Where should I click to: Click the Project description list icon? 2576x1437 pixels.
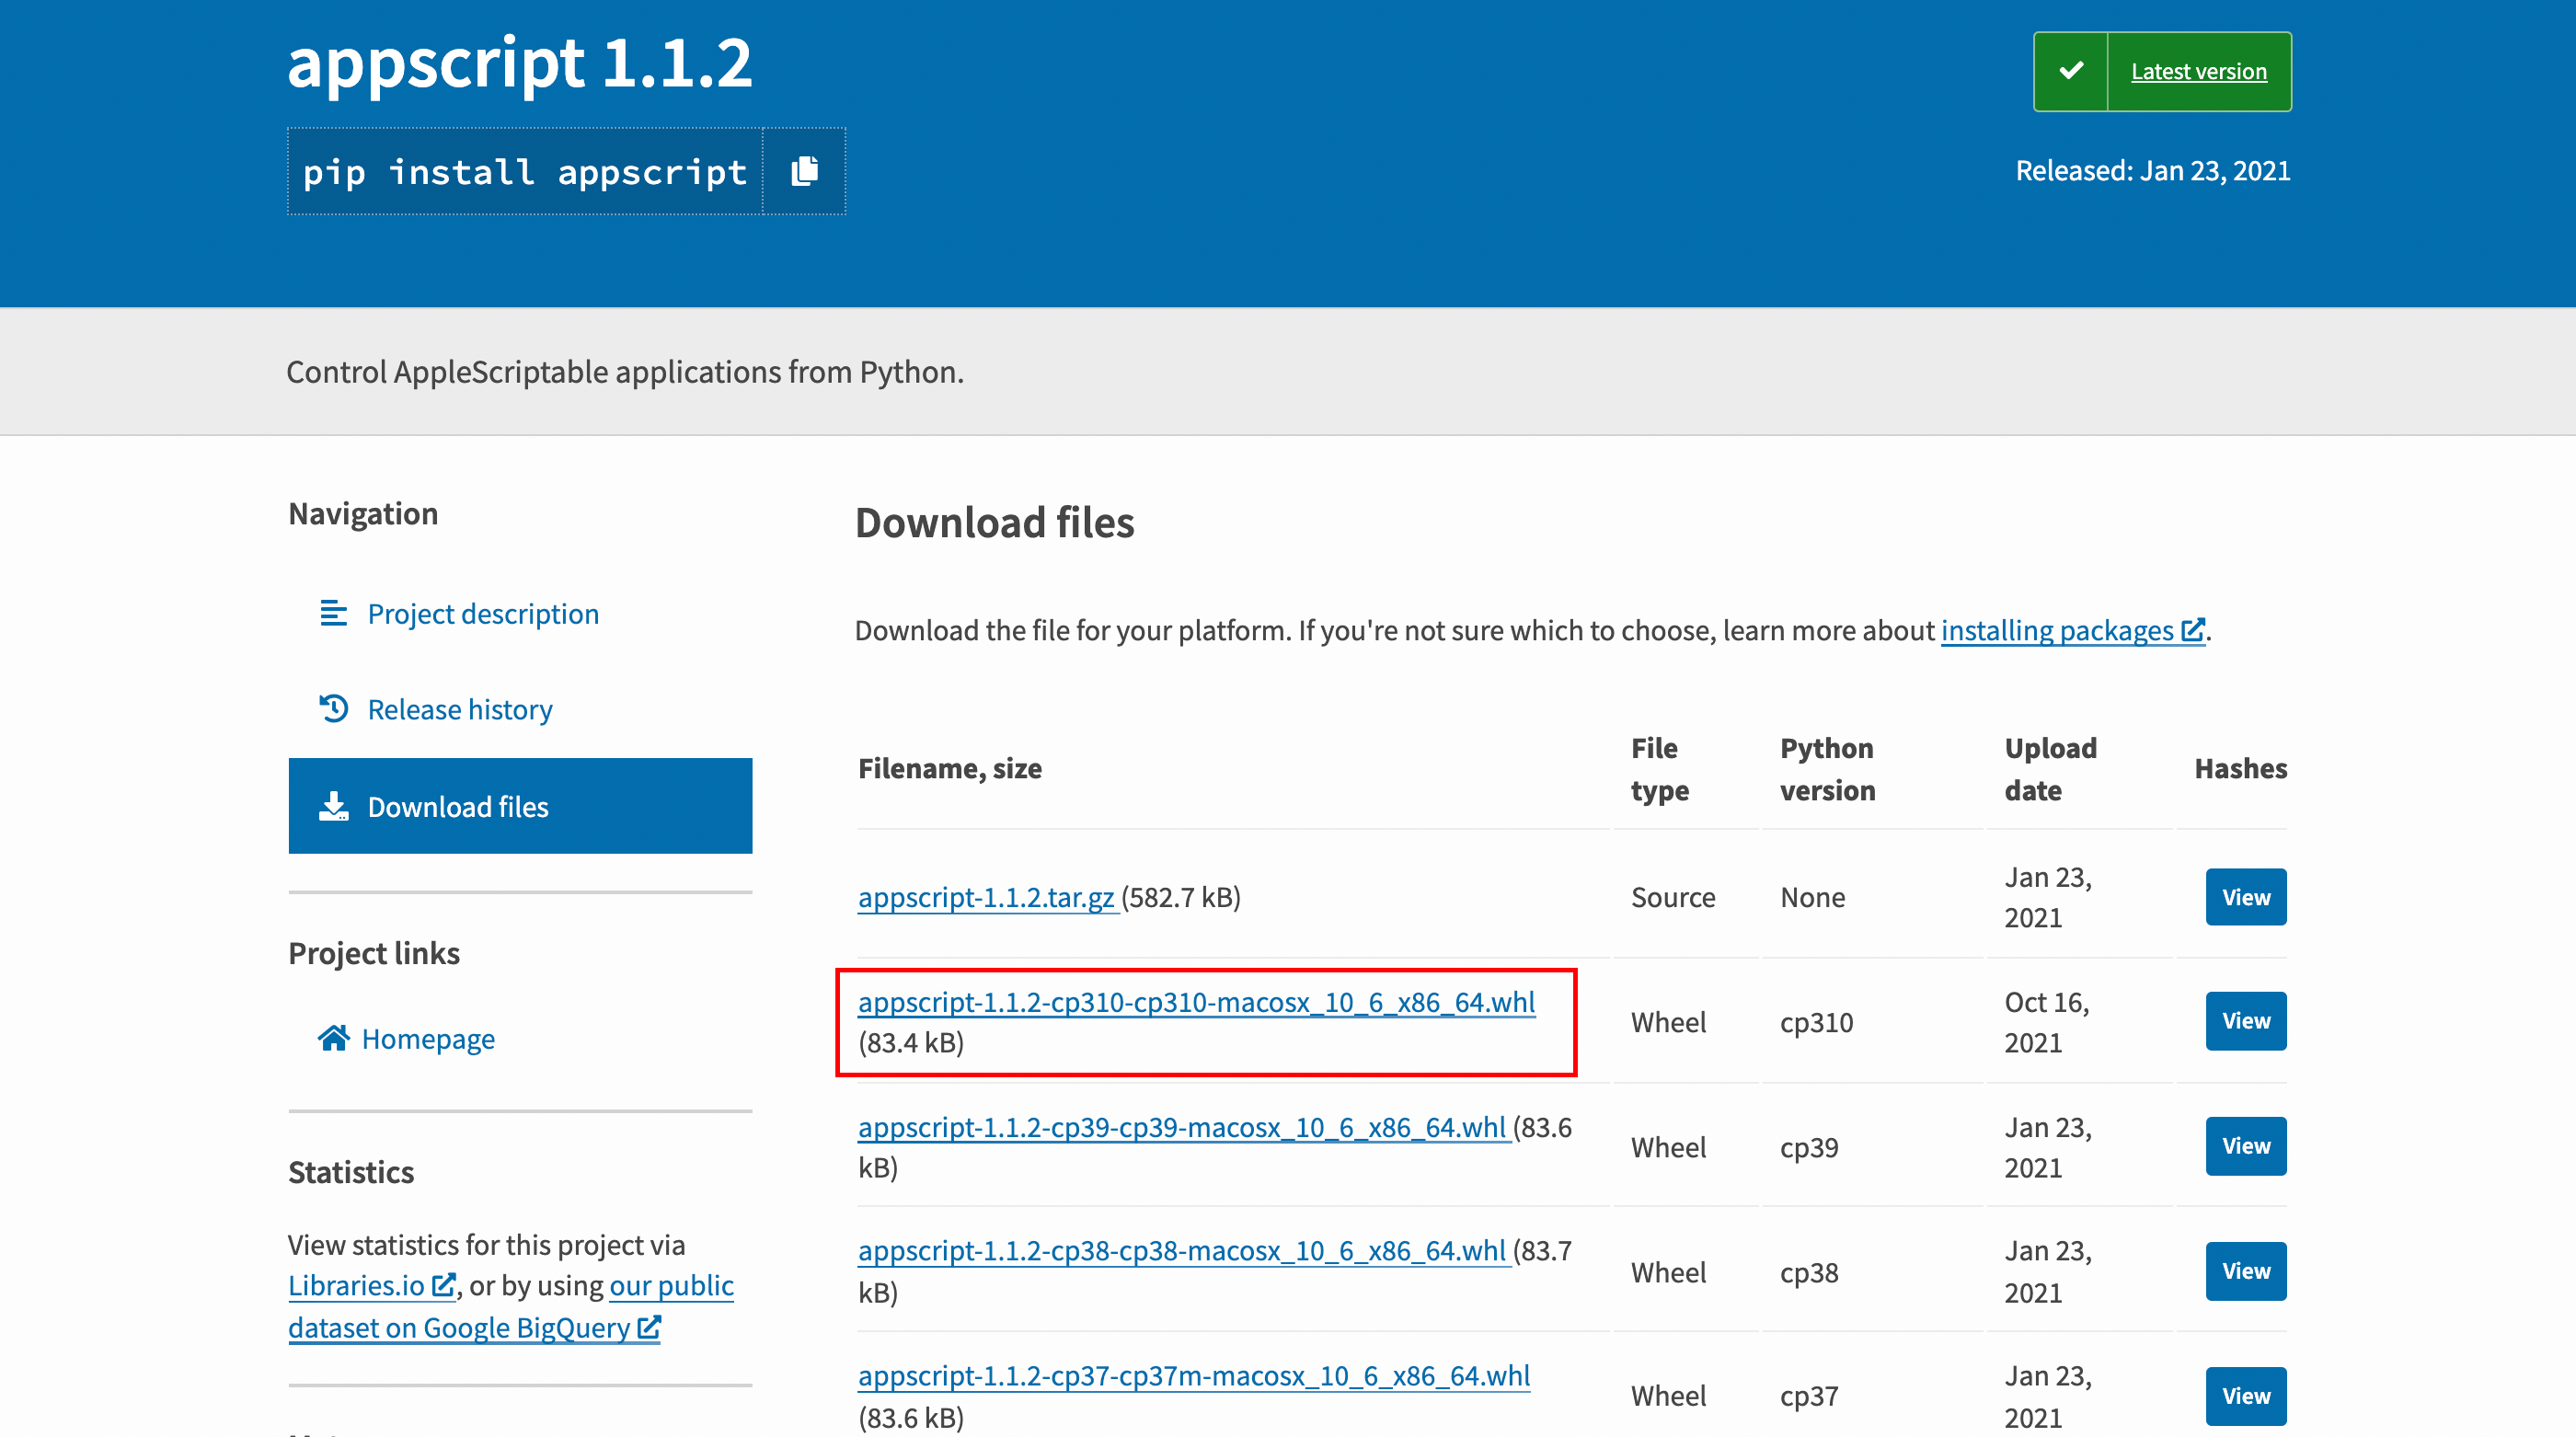[333, 613]
